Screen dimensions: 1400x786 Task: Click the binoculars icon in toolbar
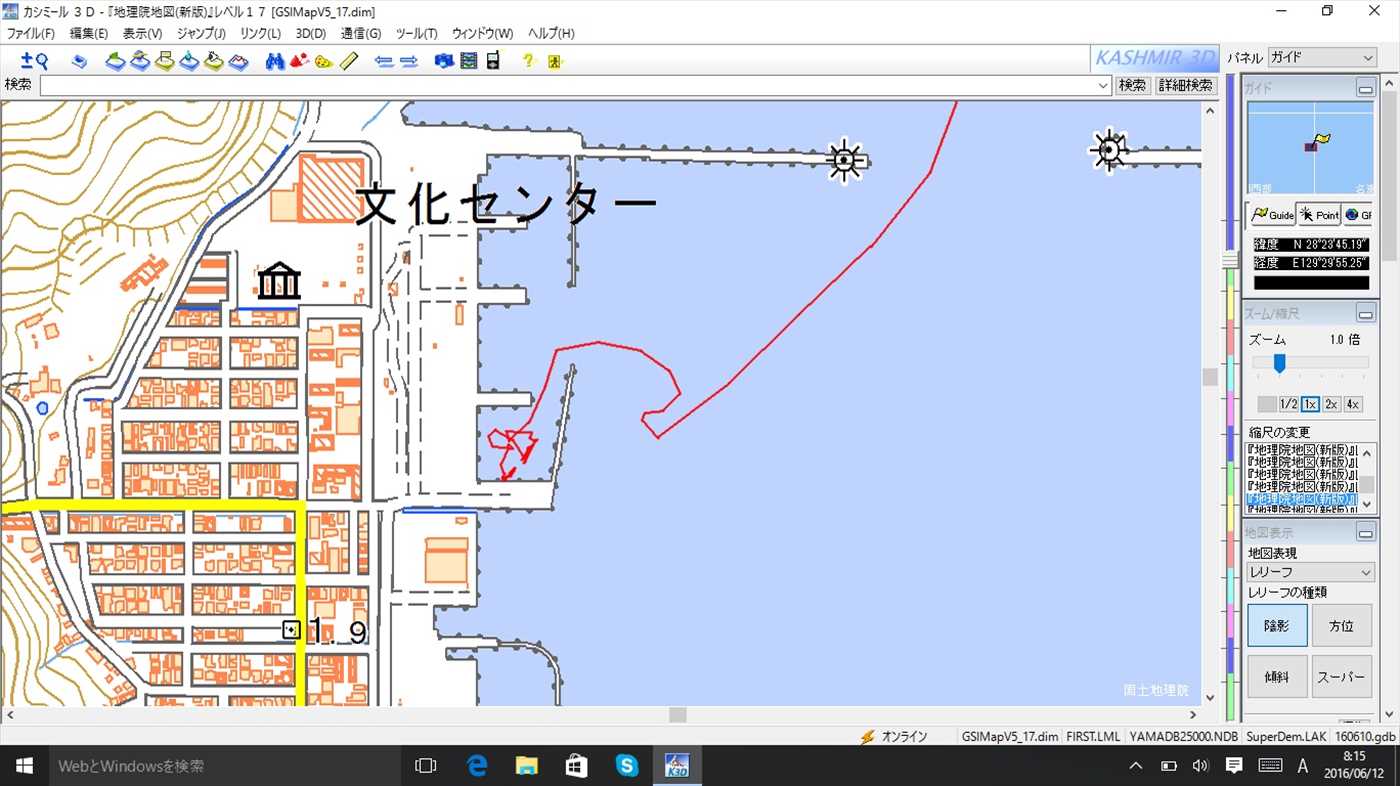(275, 61)
